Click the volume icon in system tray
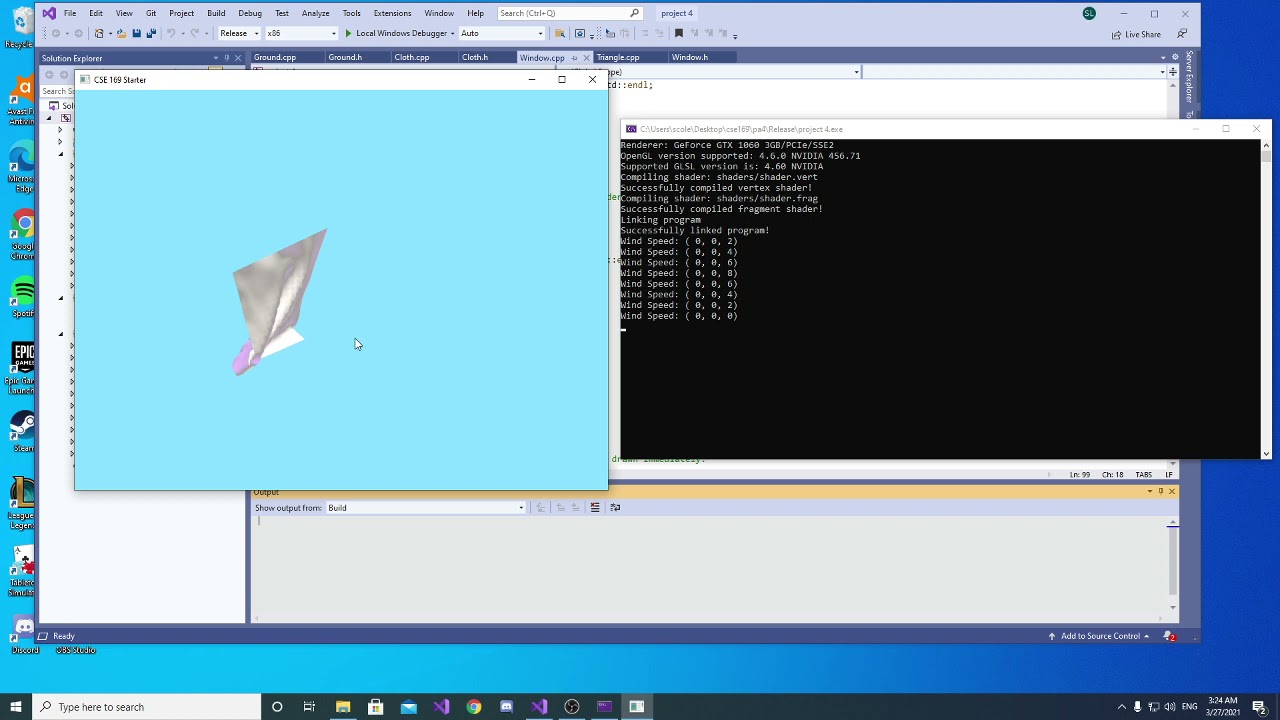Image resolution: width=1280 pixels, height=720 pixels. 1170,707
